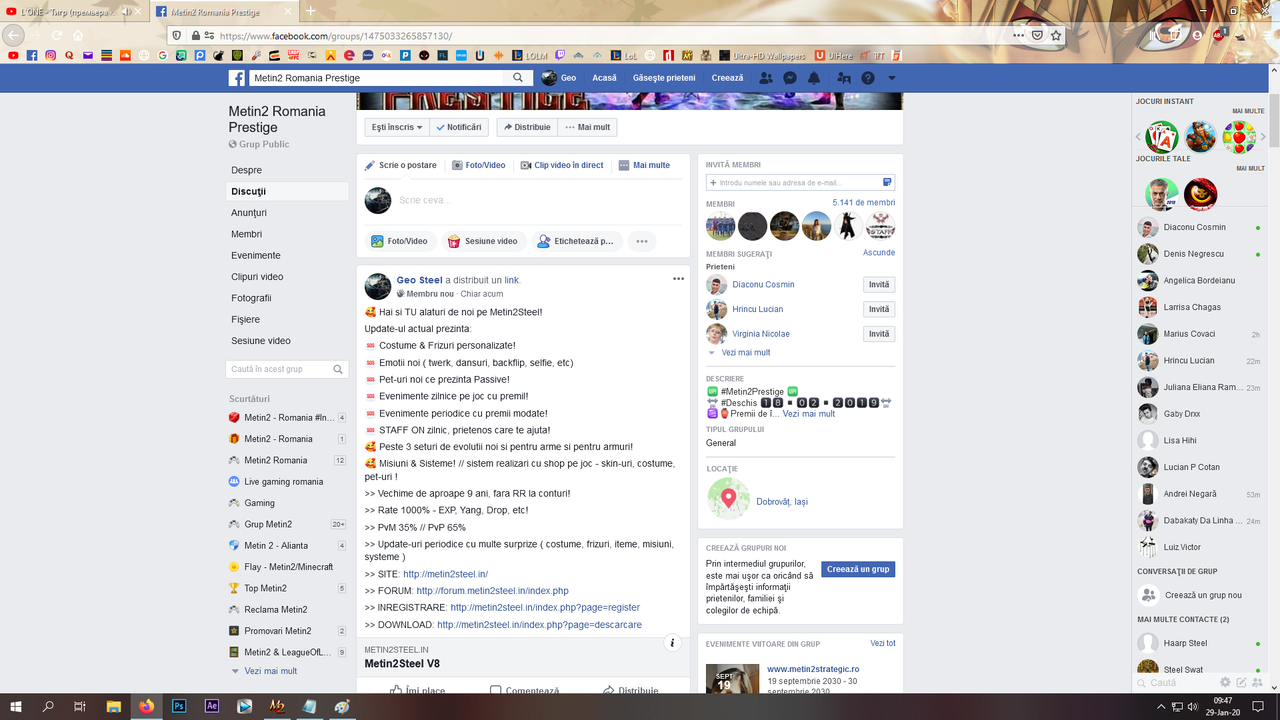Click the Creează un grup button
1280x720 pixels.
pos(858,569)
